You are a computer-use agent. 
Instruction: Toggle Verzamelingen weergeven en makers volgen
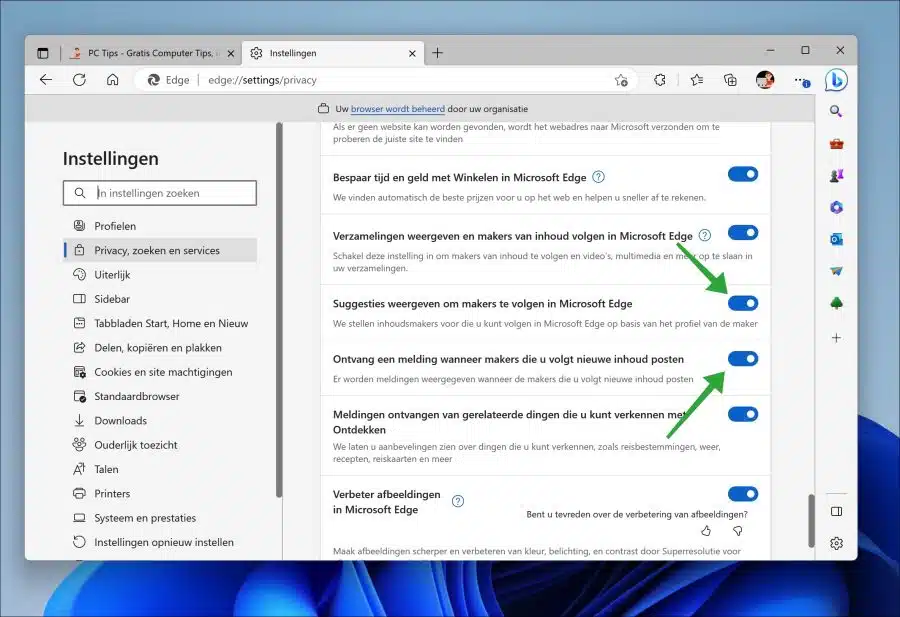(x=743, y=232)
